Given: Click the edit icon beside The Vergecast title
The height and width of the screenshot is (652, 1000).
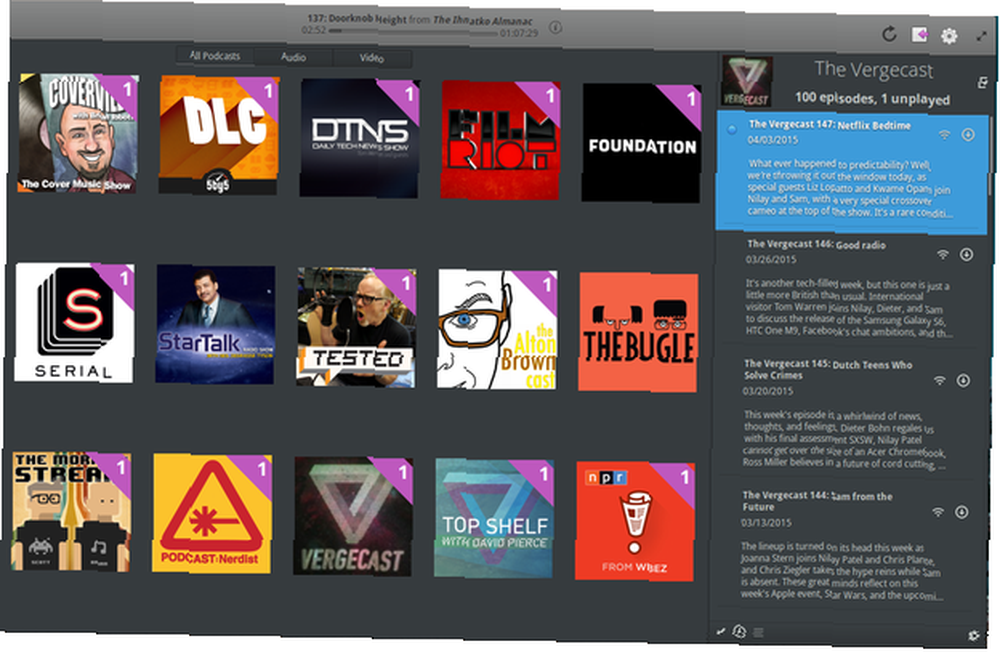Looking at the screenshot, I should (x=983, y=82).
